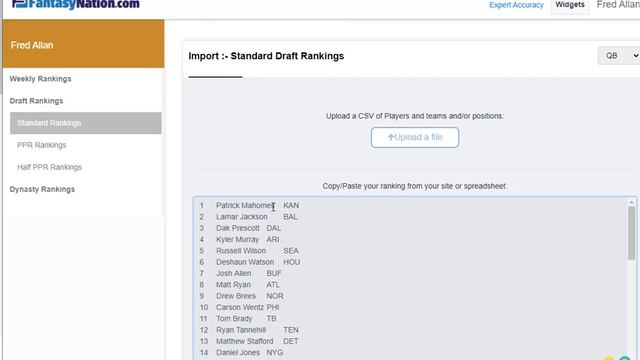The height and width of the screenshot is (360, 640).
Task: Click the HOU team abbreviation
Action: click(x=292, y=262)
